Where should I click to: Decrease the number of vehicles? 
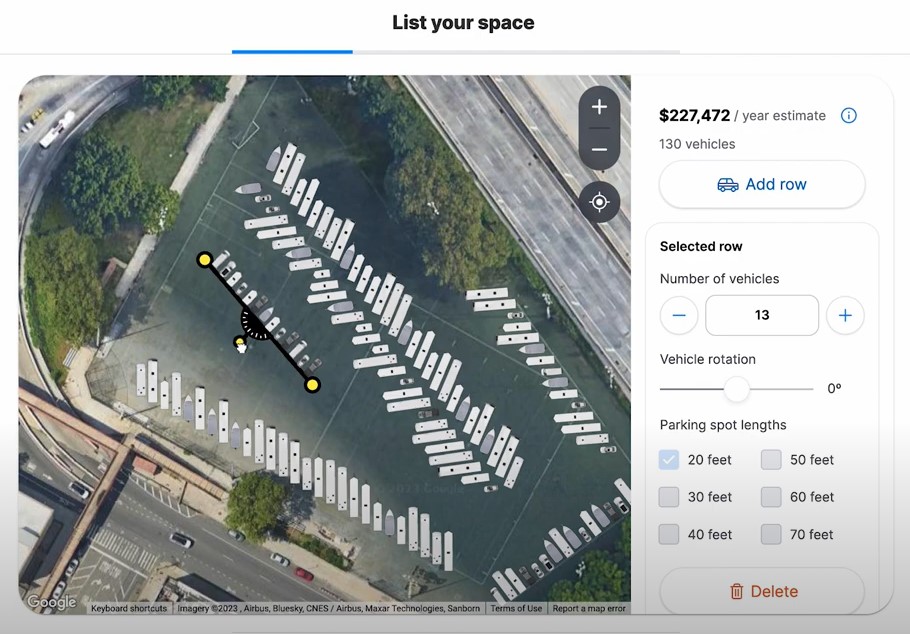679,315
